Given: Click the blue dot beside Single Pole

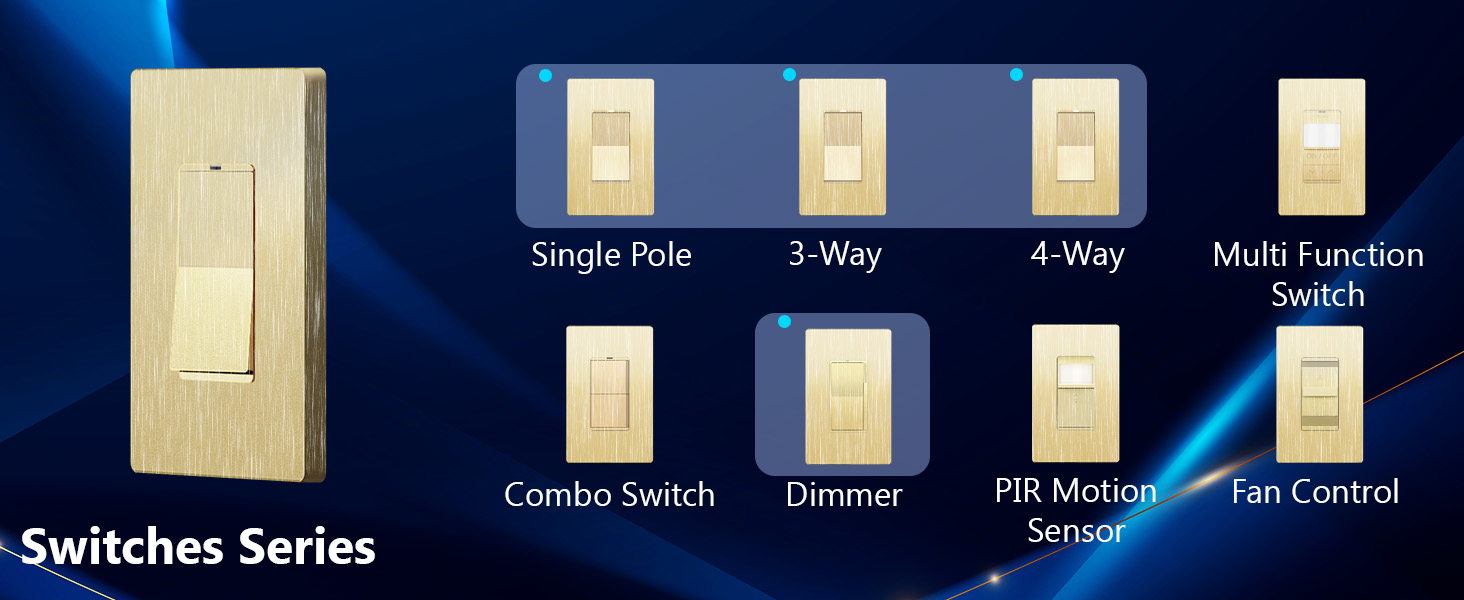Looking at the screenshot, I should [x=545, y=75].
